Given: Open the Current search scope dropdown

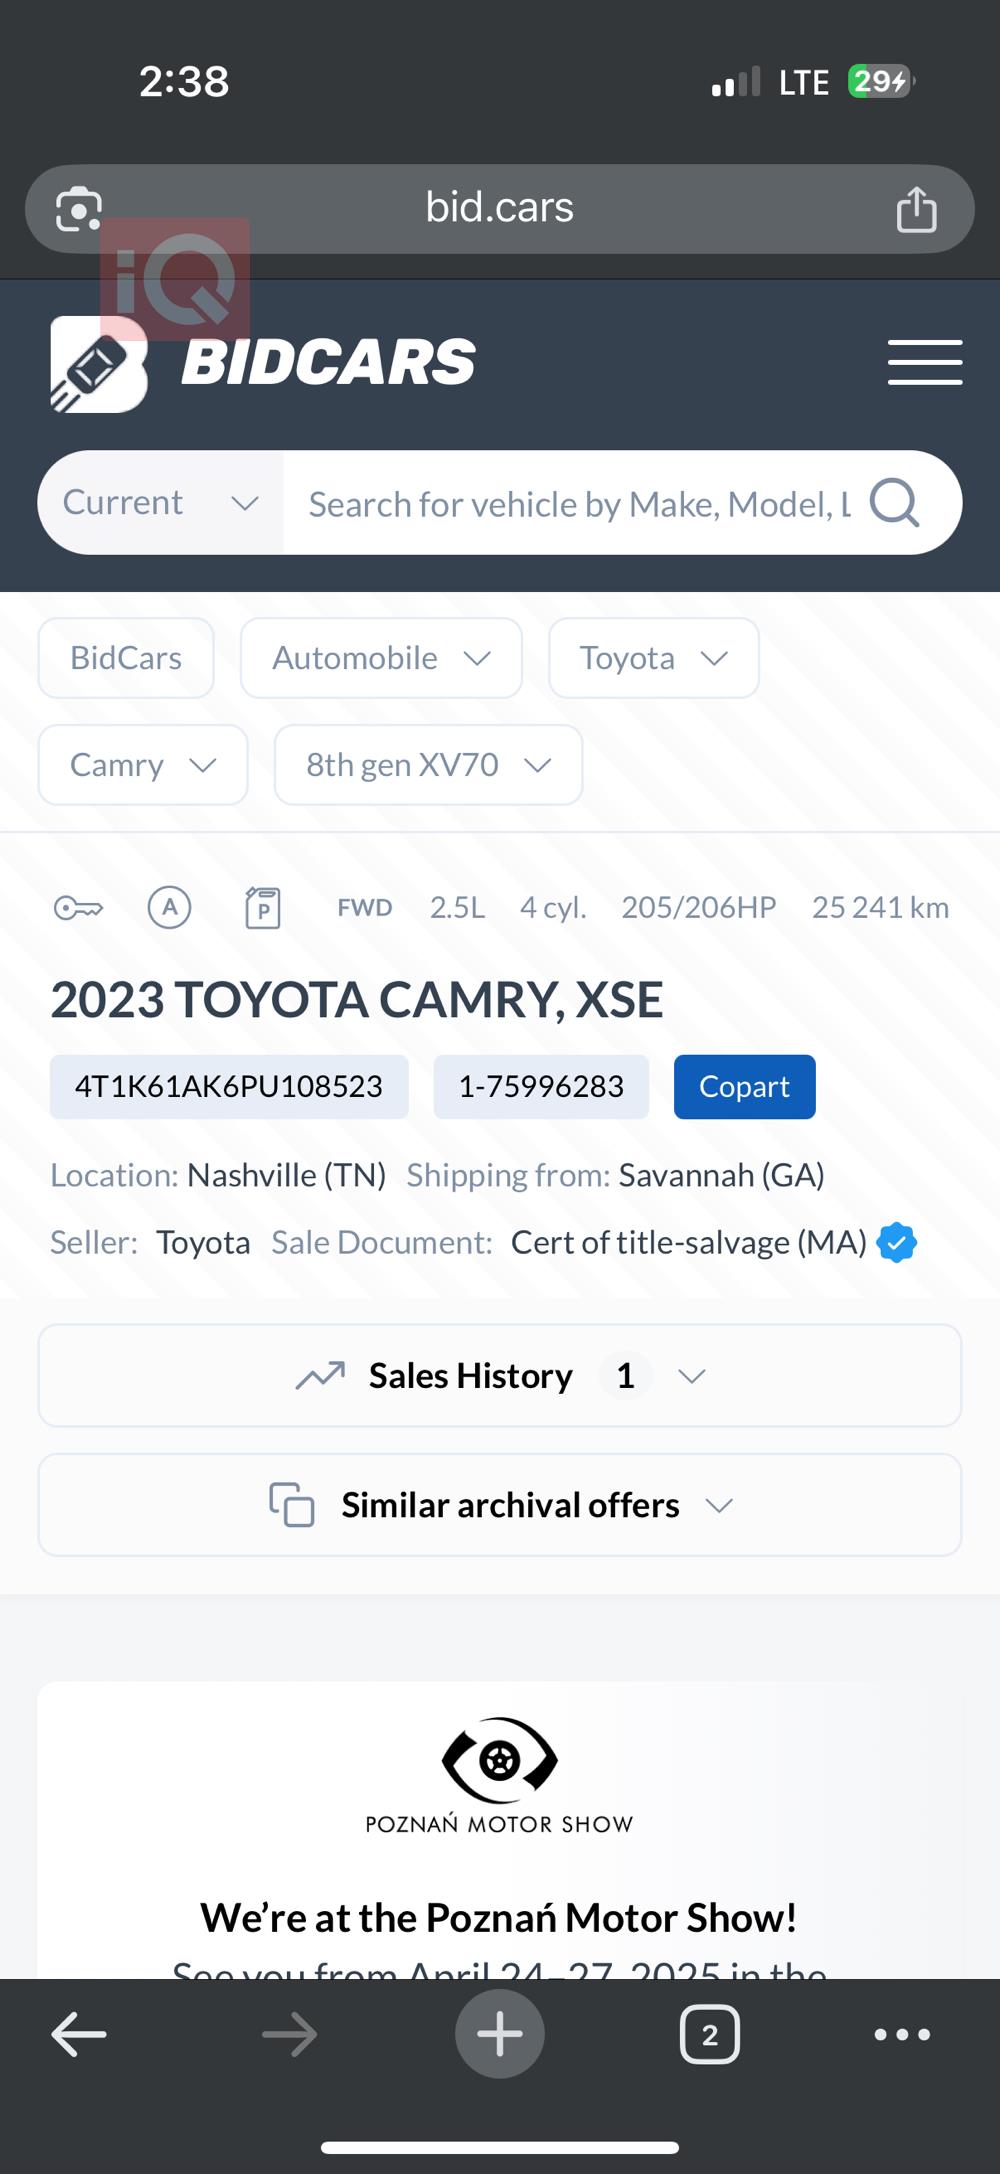Looking at the screenshot, I should pos(161,503).
